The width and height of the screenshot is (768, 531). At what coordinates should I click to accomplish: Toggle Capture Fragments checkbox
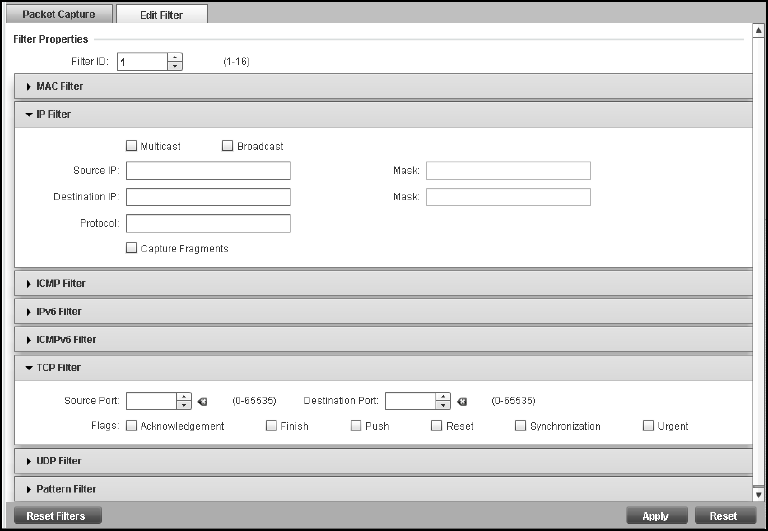(132, 248)
